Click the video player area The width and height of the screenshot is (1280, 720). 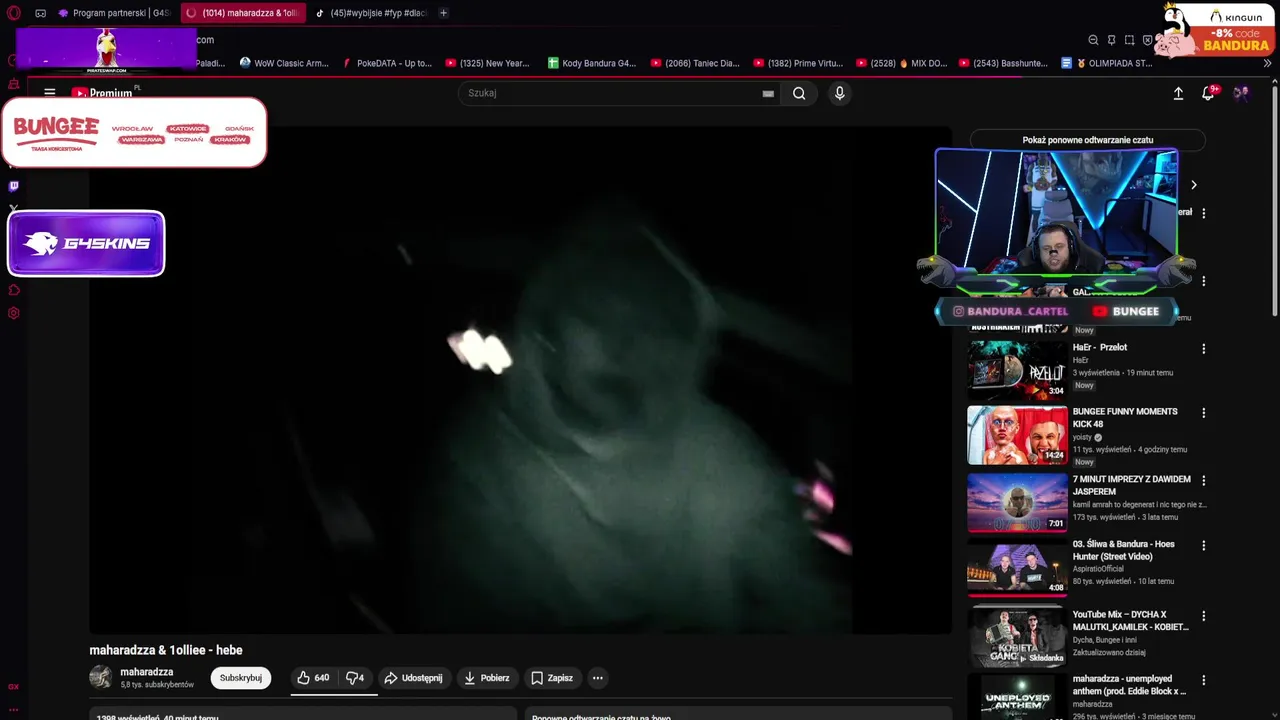tap(520, 380)
